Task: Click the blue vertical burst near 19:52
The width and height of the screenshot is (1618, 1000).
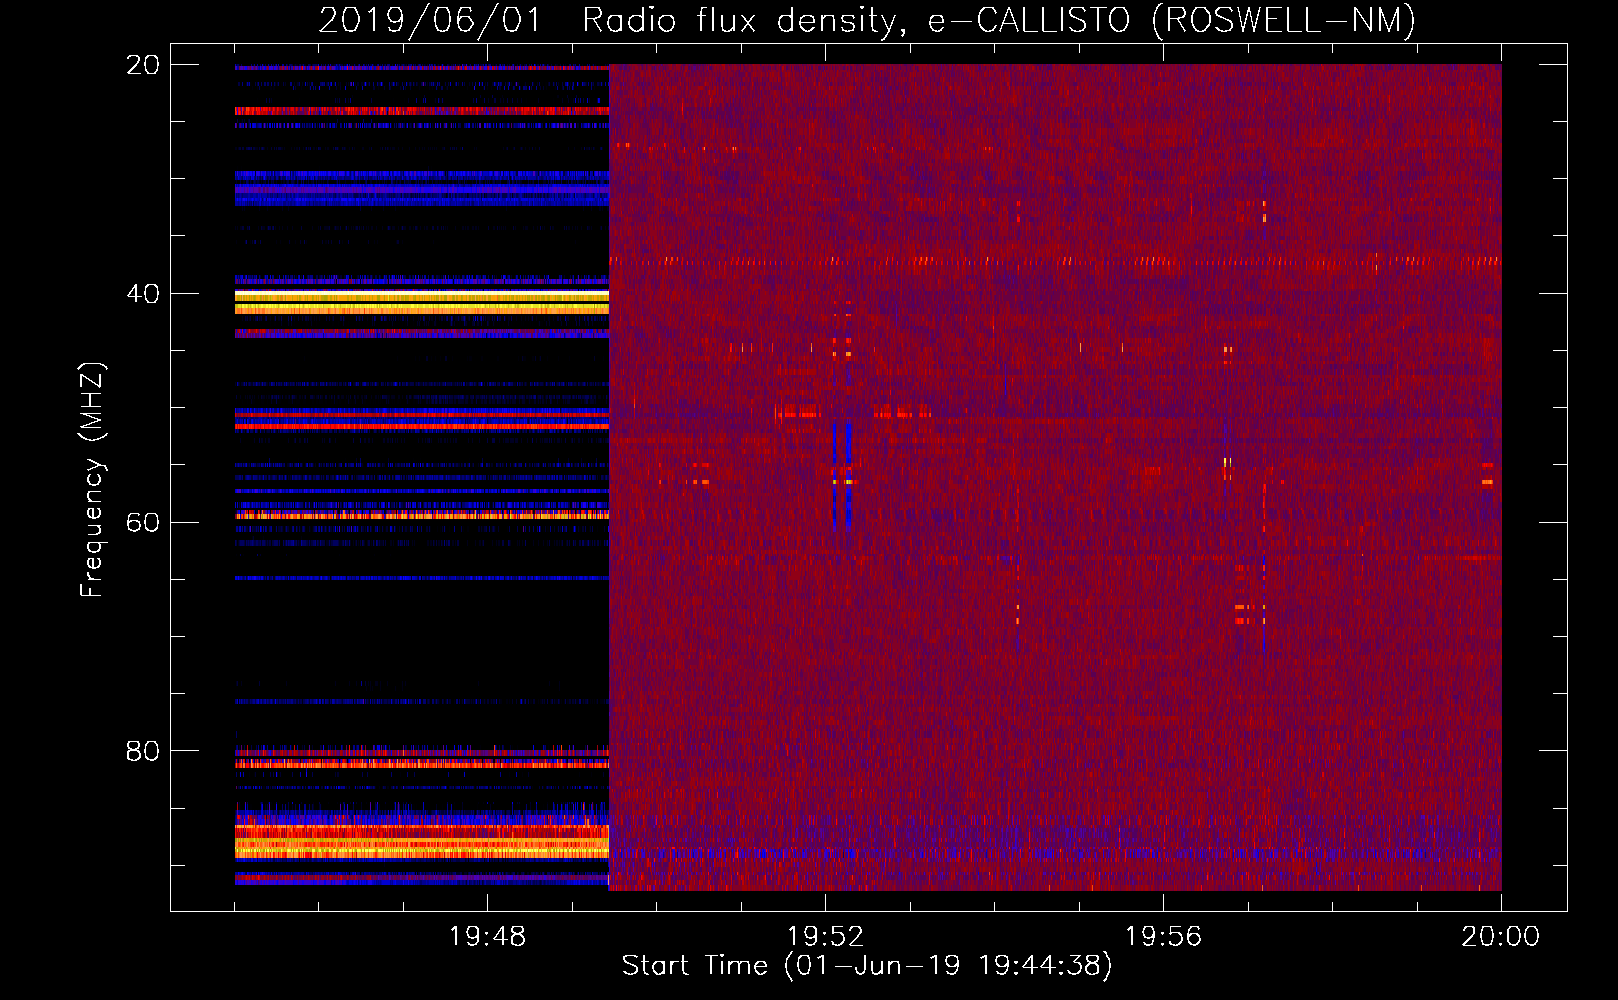Action: (x=848, y=475)
